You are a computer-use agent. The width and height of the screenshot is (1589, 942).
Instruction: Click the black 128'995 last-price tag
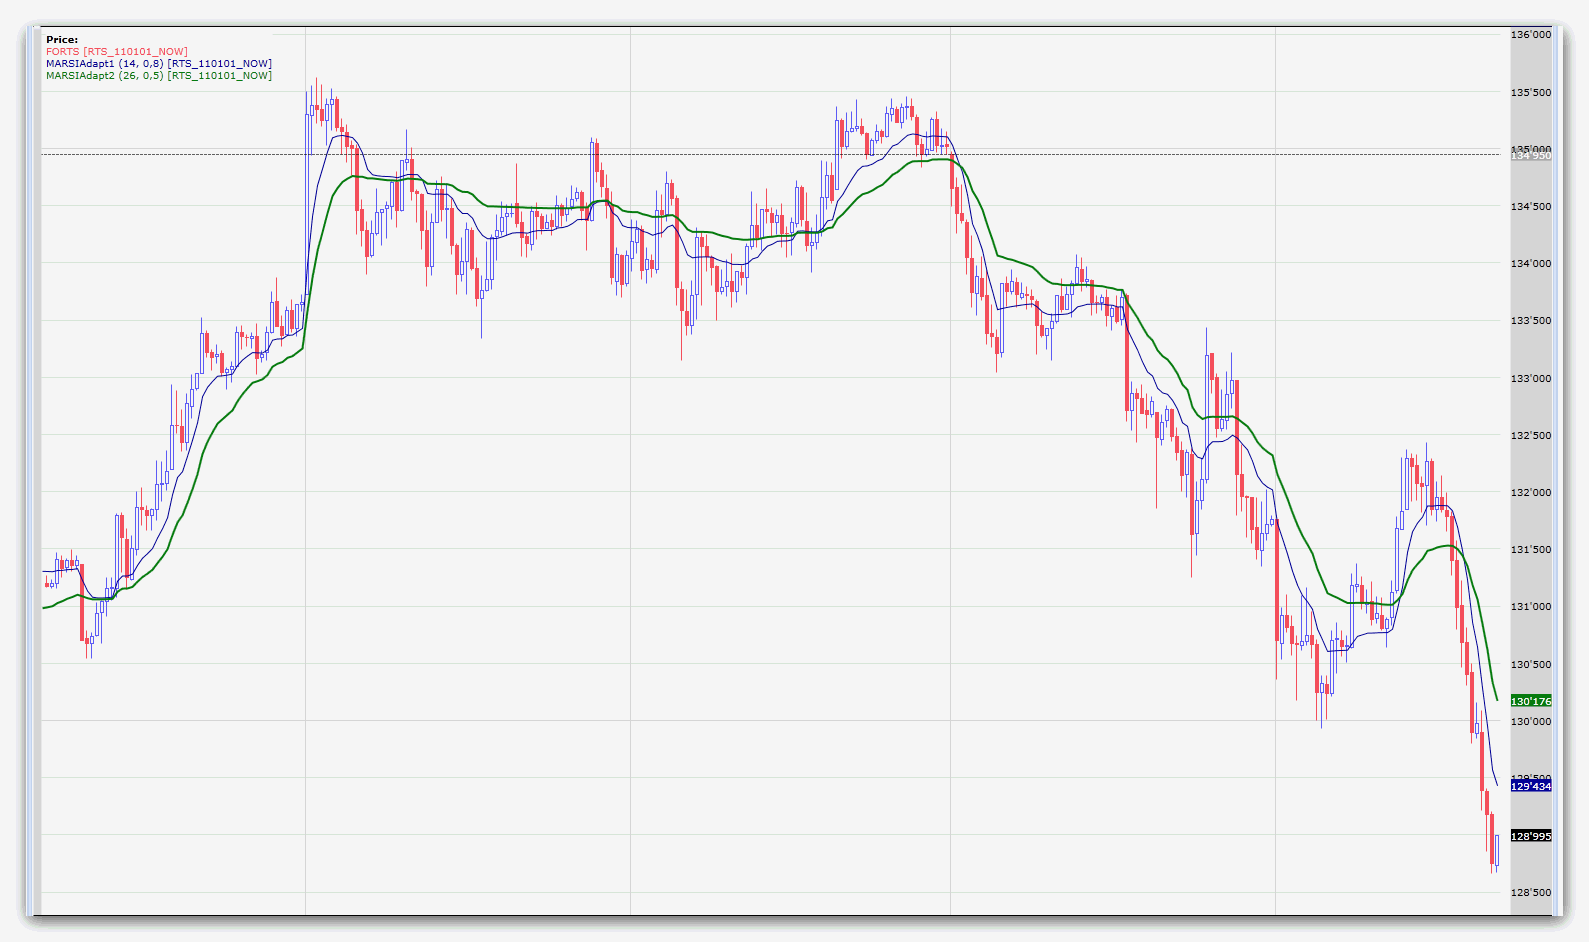[x=1531, y=836]
